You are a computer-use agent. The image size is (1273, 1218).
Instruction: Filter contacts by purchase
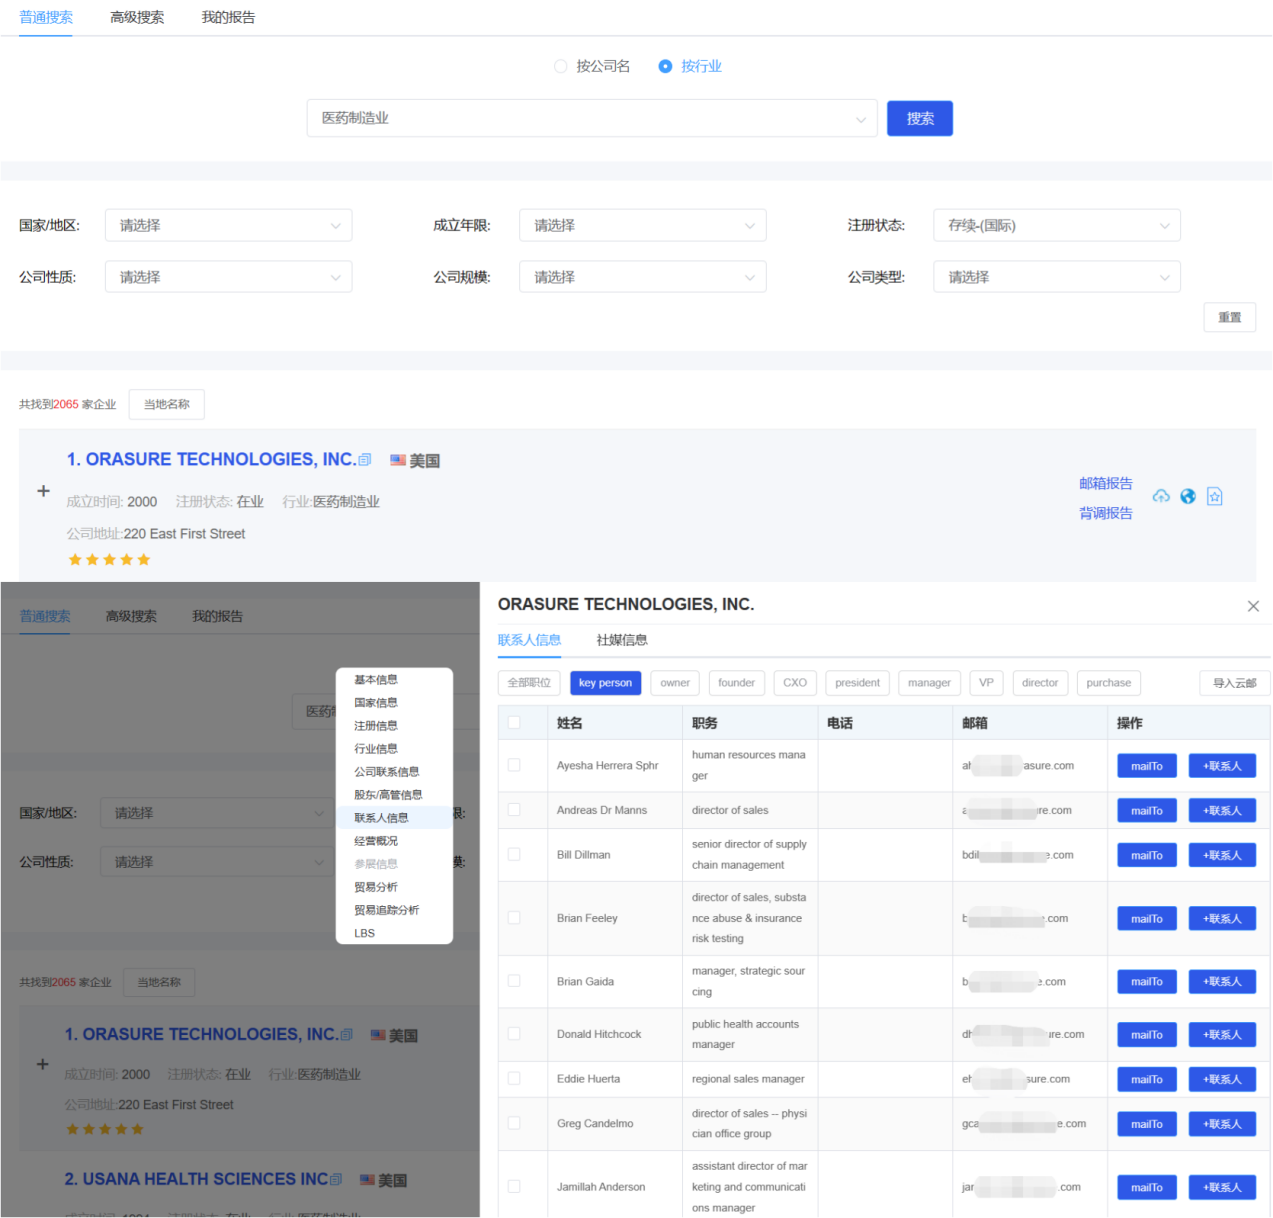1108,683
